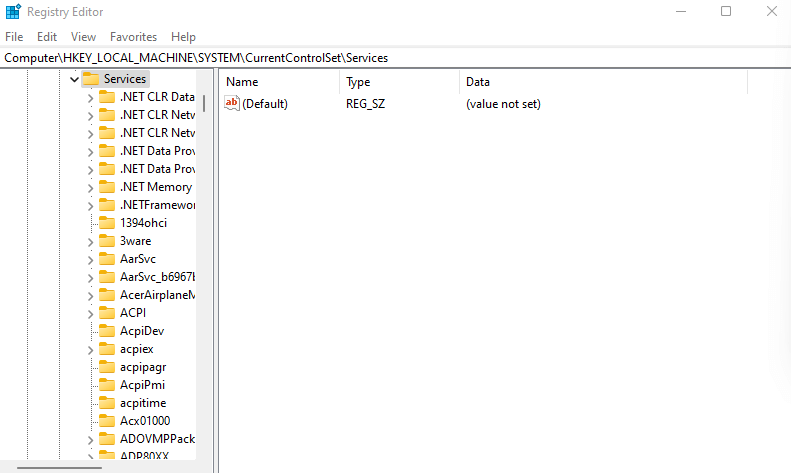Click the '(value not set)' data cell
The height and width of the screenshot is (473, 791).
tap(503, 104)
